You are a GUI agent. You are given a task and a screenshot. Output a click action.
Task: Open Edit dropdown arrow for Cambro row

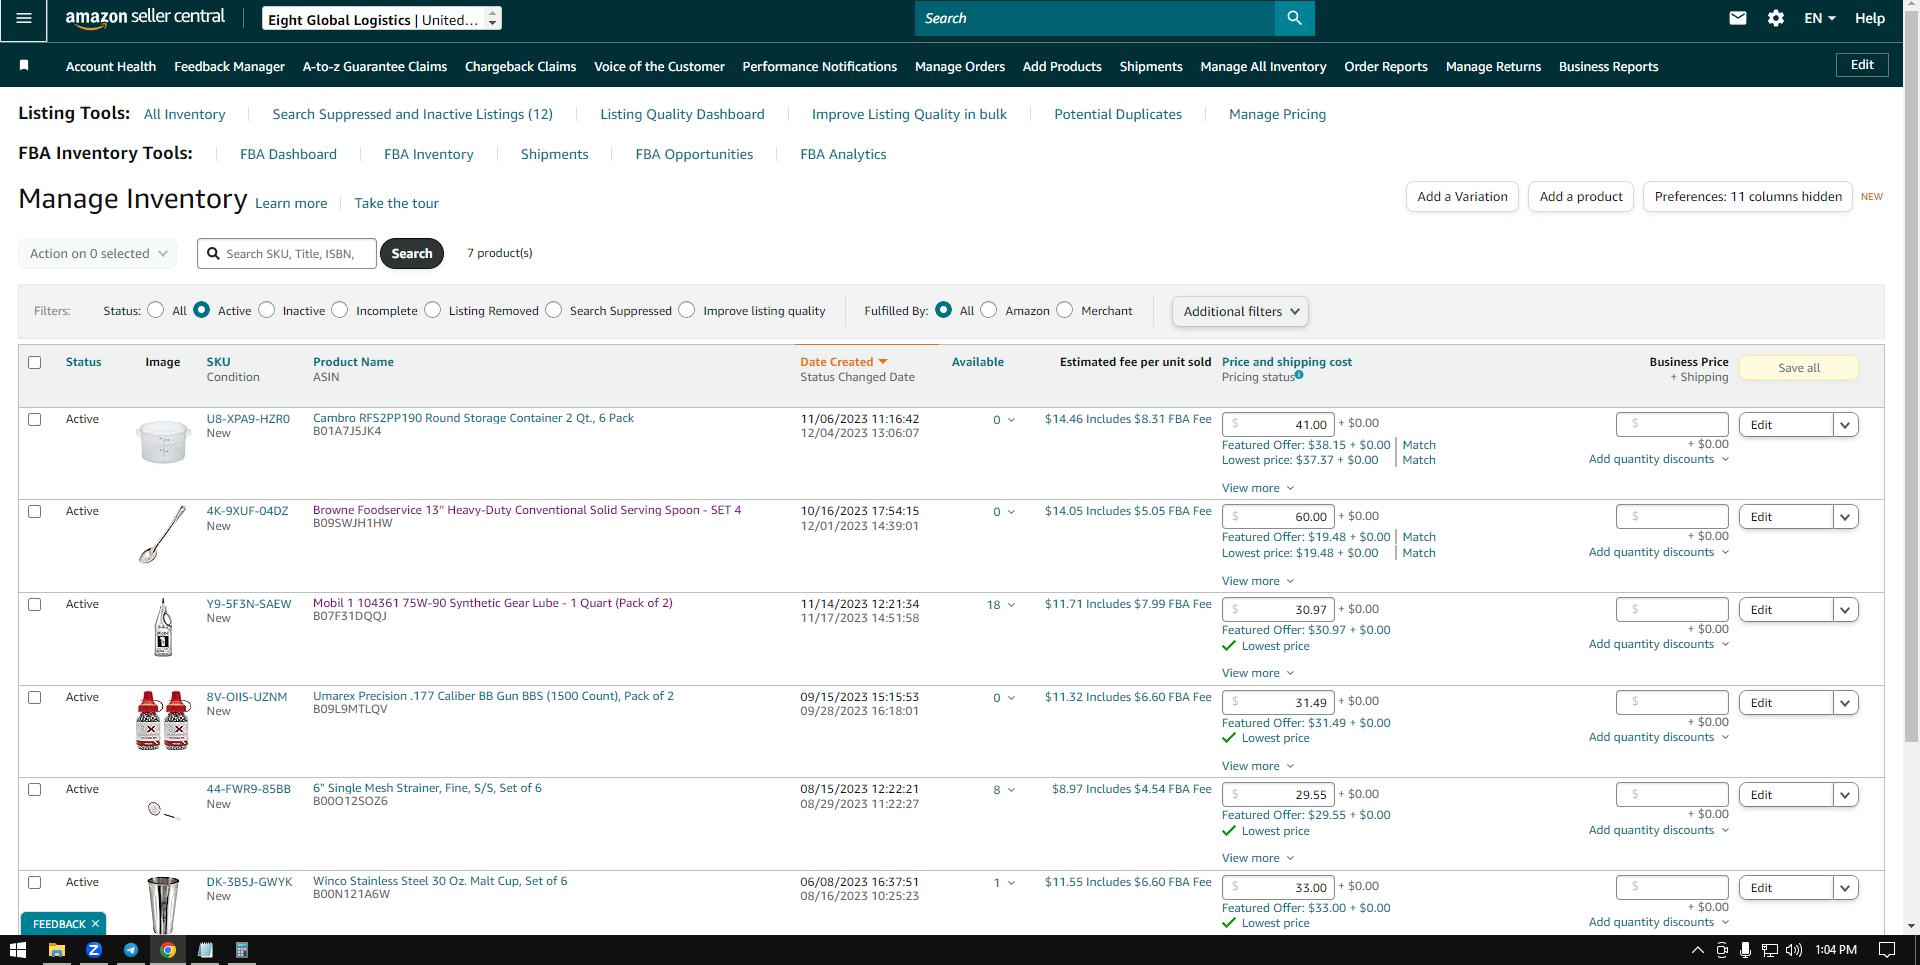[1845, 424]
